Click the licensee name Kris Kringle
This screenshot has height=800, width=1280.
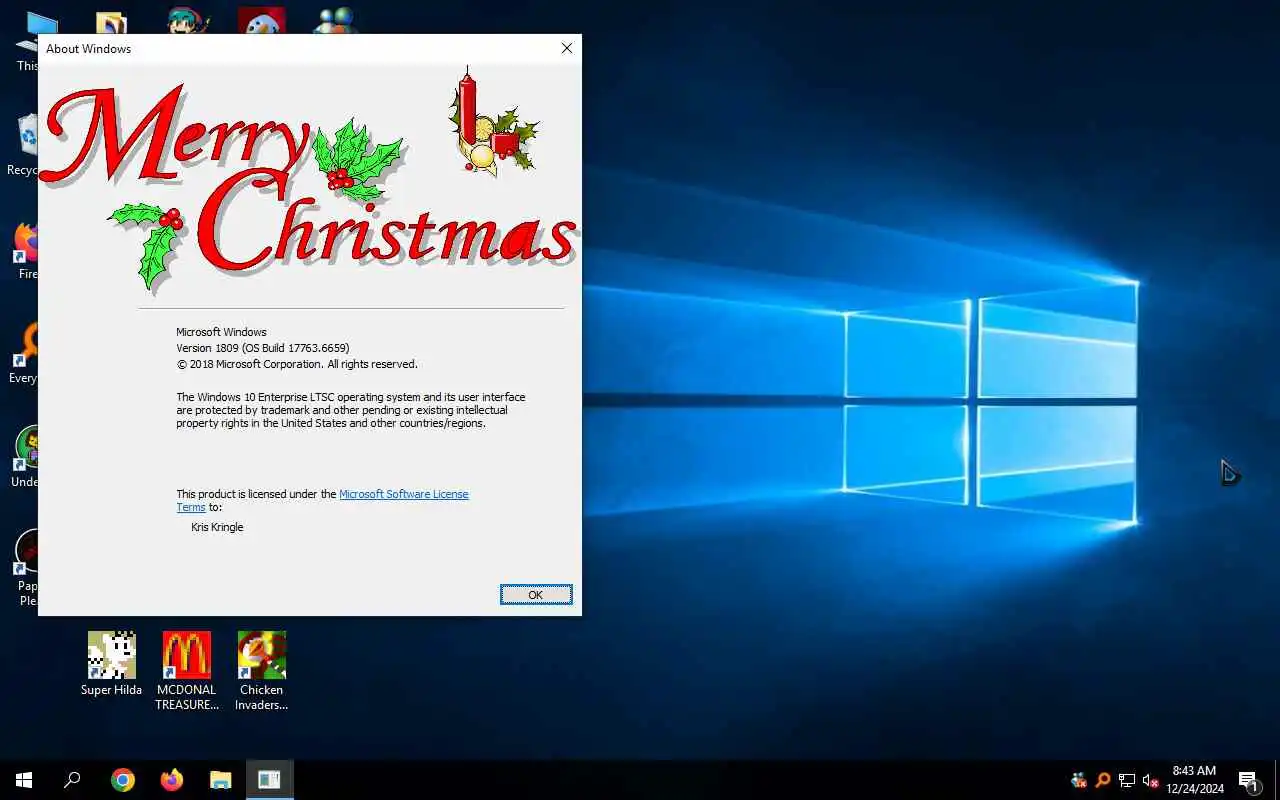[217, 527]
